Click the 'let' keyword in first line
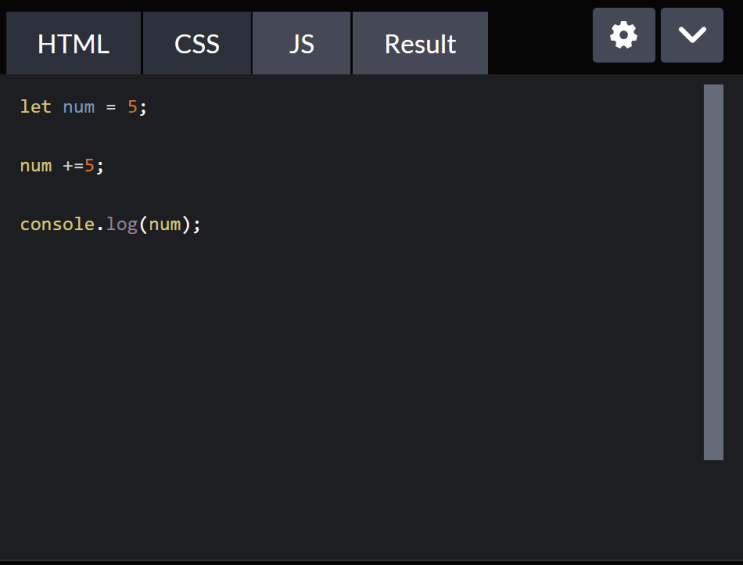Screen dimensions: 743x565 click(36, 107)
